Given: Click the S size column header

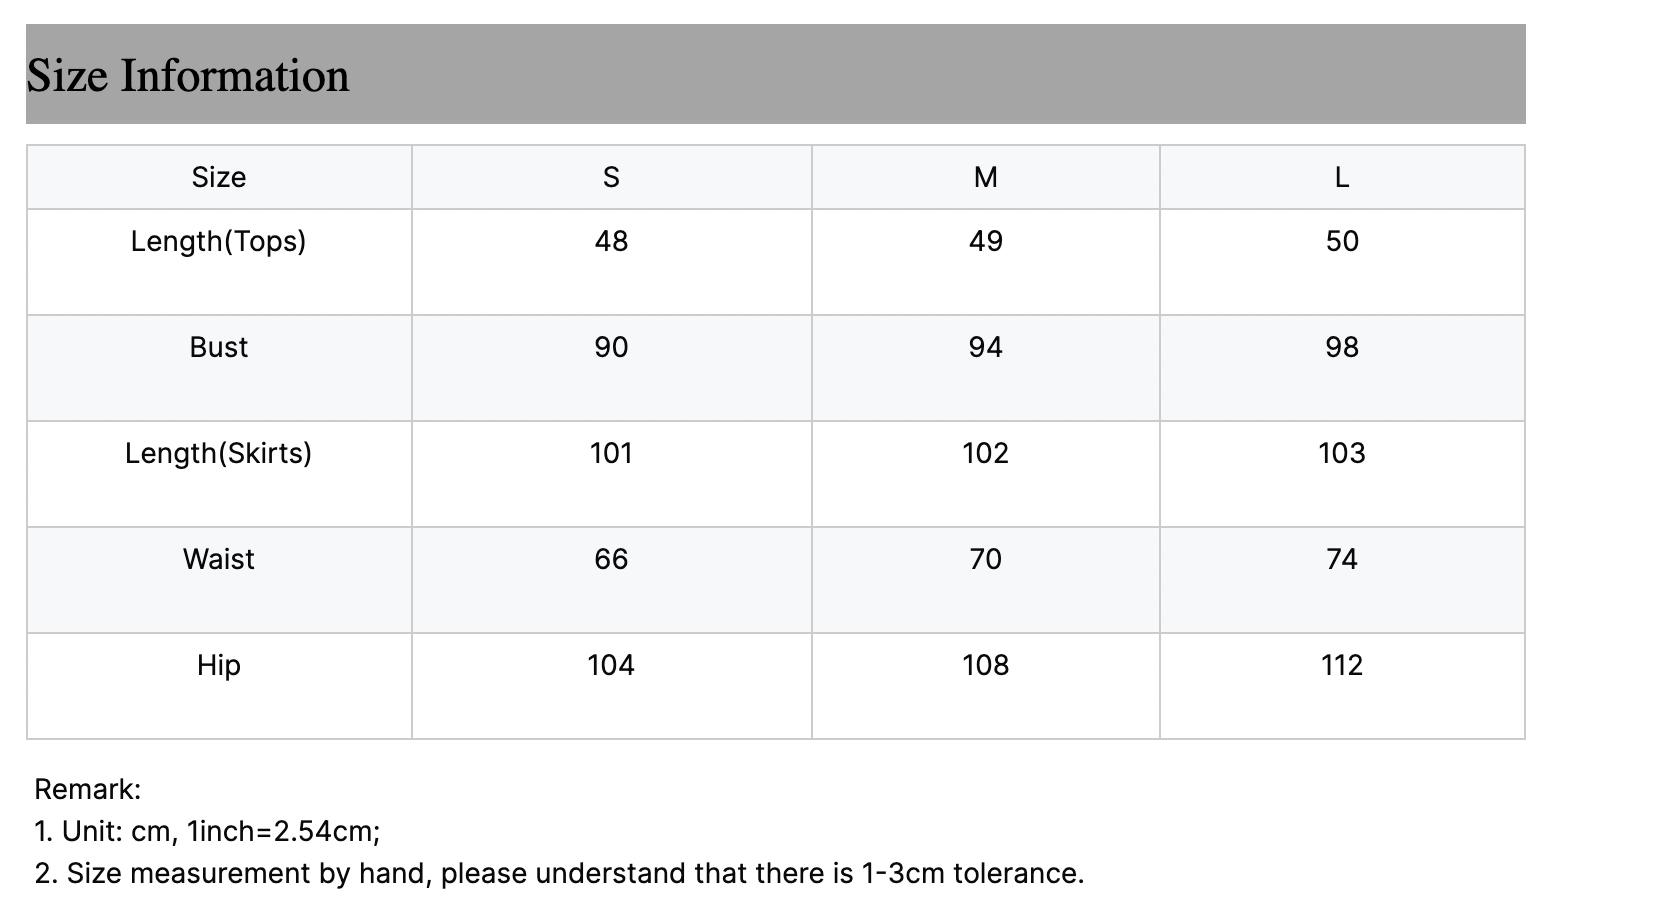Looking at the screenshot, I should click(612, 177).
